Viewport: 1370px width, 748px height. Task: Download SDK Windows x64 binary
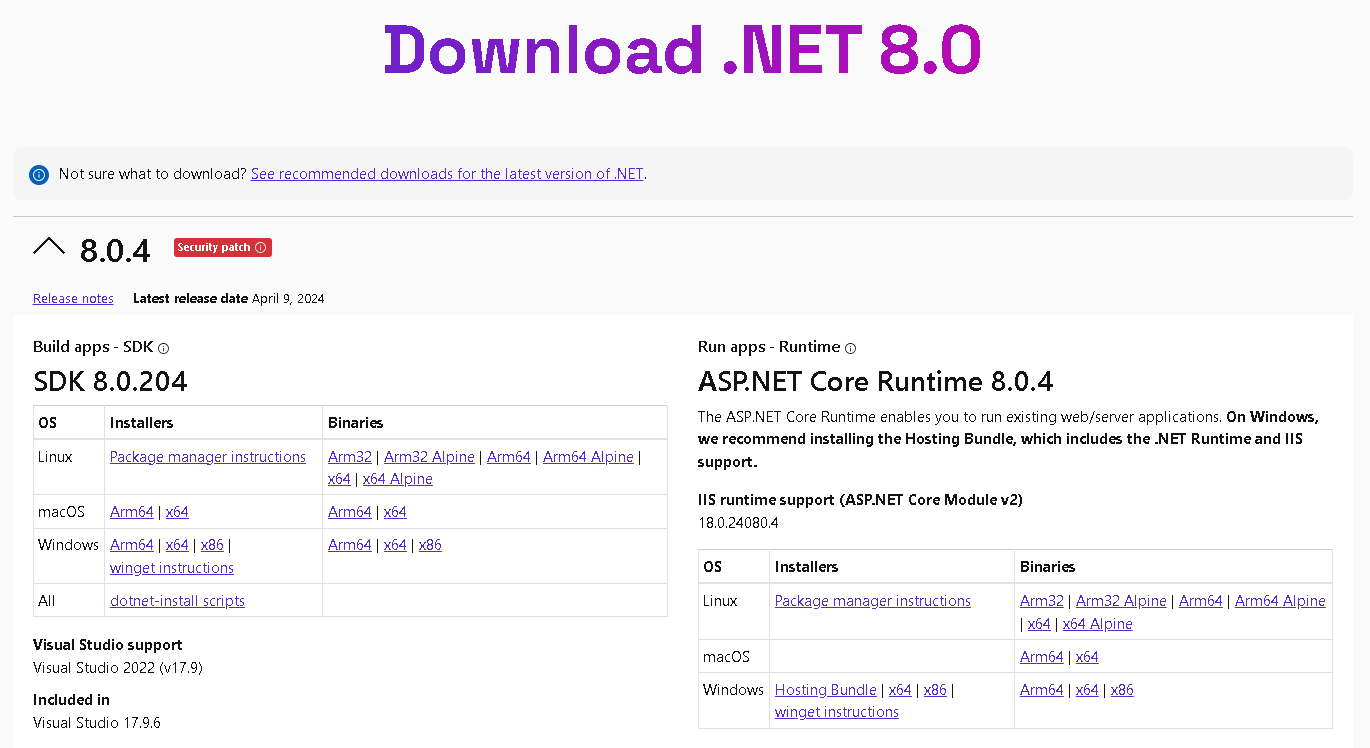pos(395,545)
